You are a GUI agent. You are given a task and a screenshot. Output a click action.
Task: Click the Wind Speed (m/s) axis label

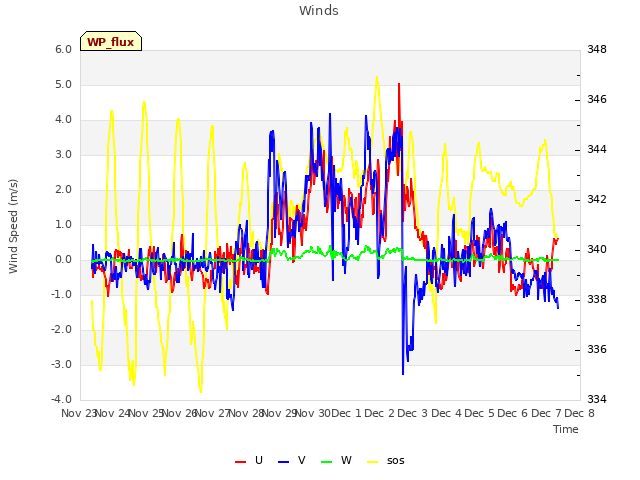13,226
